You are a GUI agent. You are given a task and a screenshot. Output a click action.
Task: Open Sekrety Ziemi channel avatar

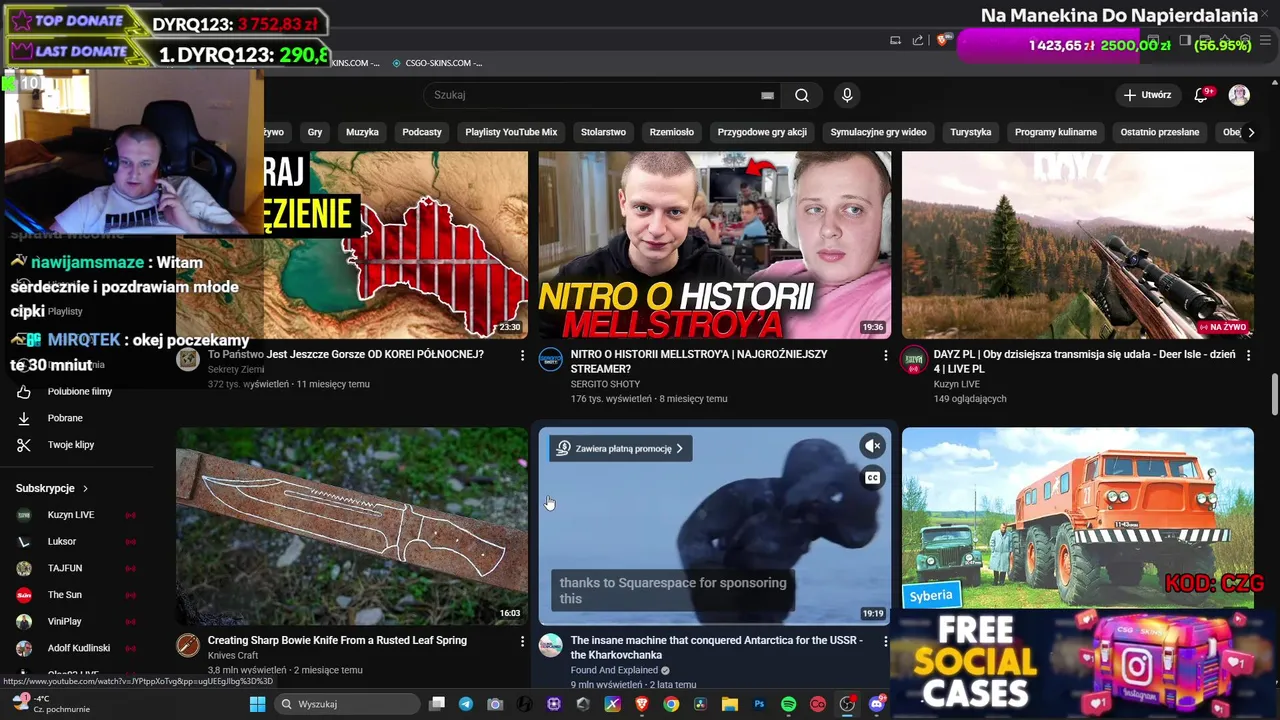188,359
